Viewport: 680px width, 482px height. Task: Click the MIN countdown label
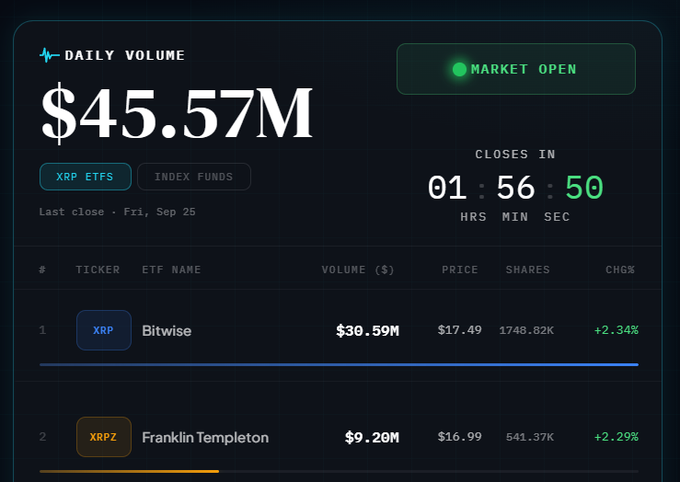(x=515, y=217)
